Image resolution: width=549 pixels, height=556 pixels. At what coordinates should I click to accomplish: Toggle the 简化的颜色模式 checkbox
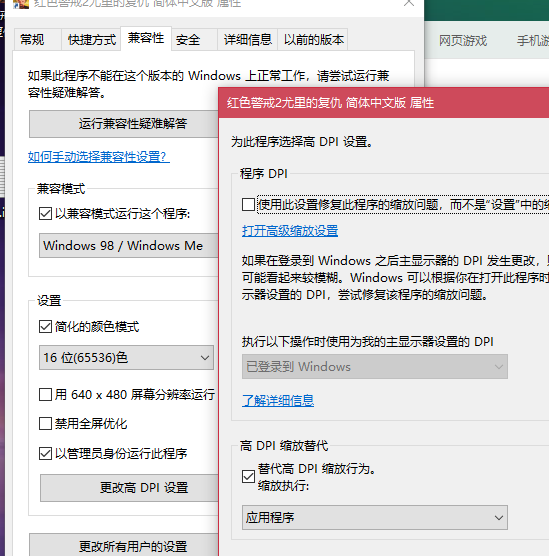(x=45, y=327)
